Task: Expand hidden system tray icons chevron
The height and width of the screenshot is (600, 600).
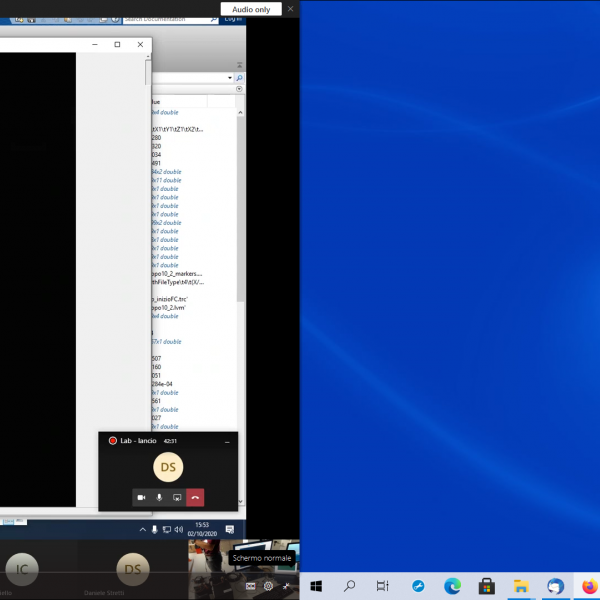Action: [143, 529]
